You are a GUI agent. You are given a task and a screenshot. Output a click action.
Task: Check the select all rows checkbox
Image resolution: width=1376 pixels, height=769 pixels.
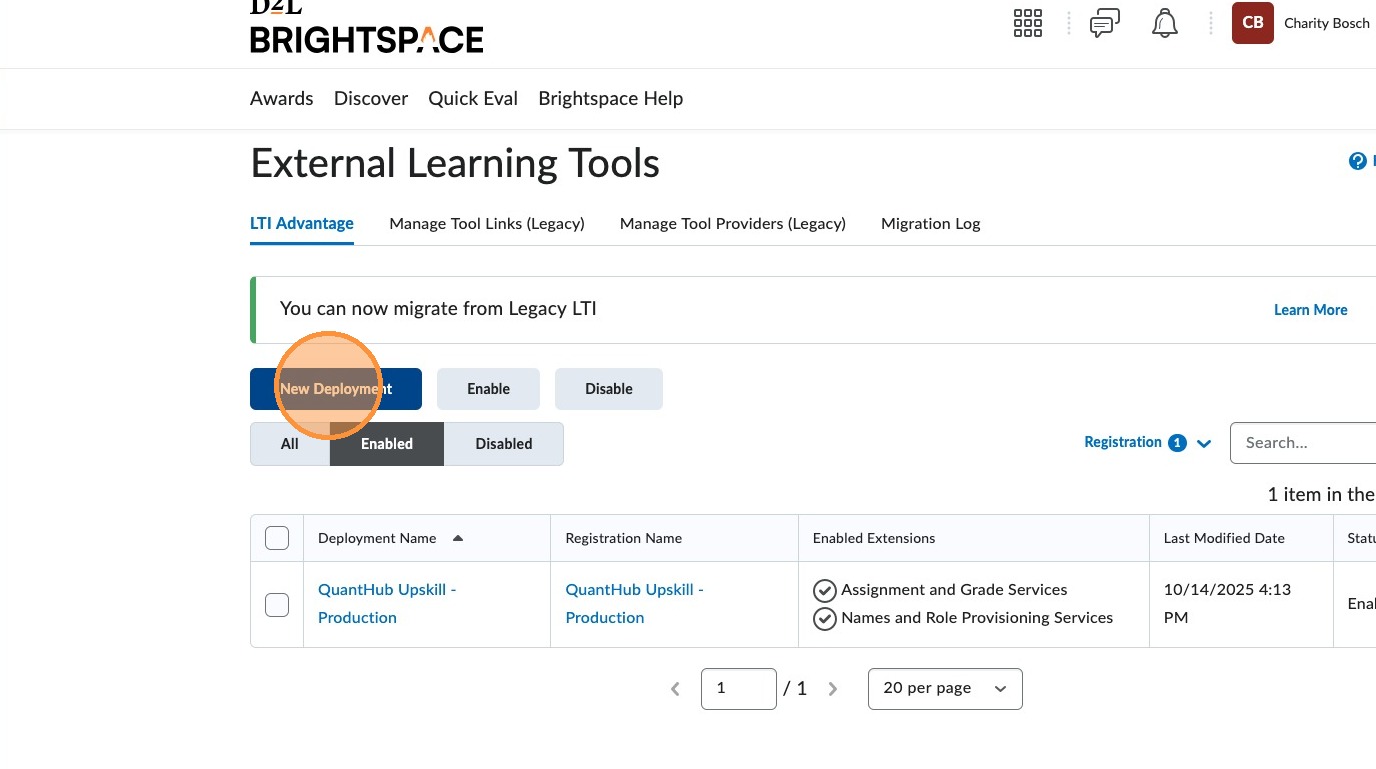[x=277, y=538]
